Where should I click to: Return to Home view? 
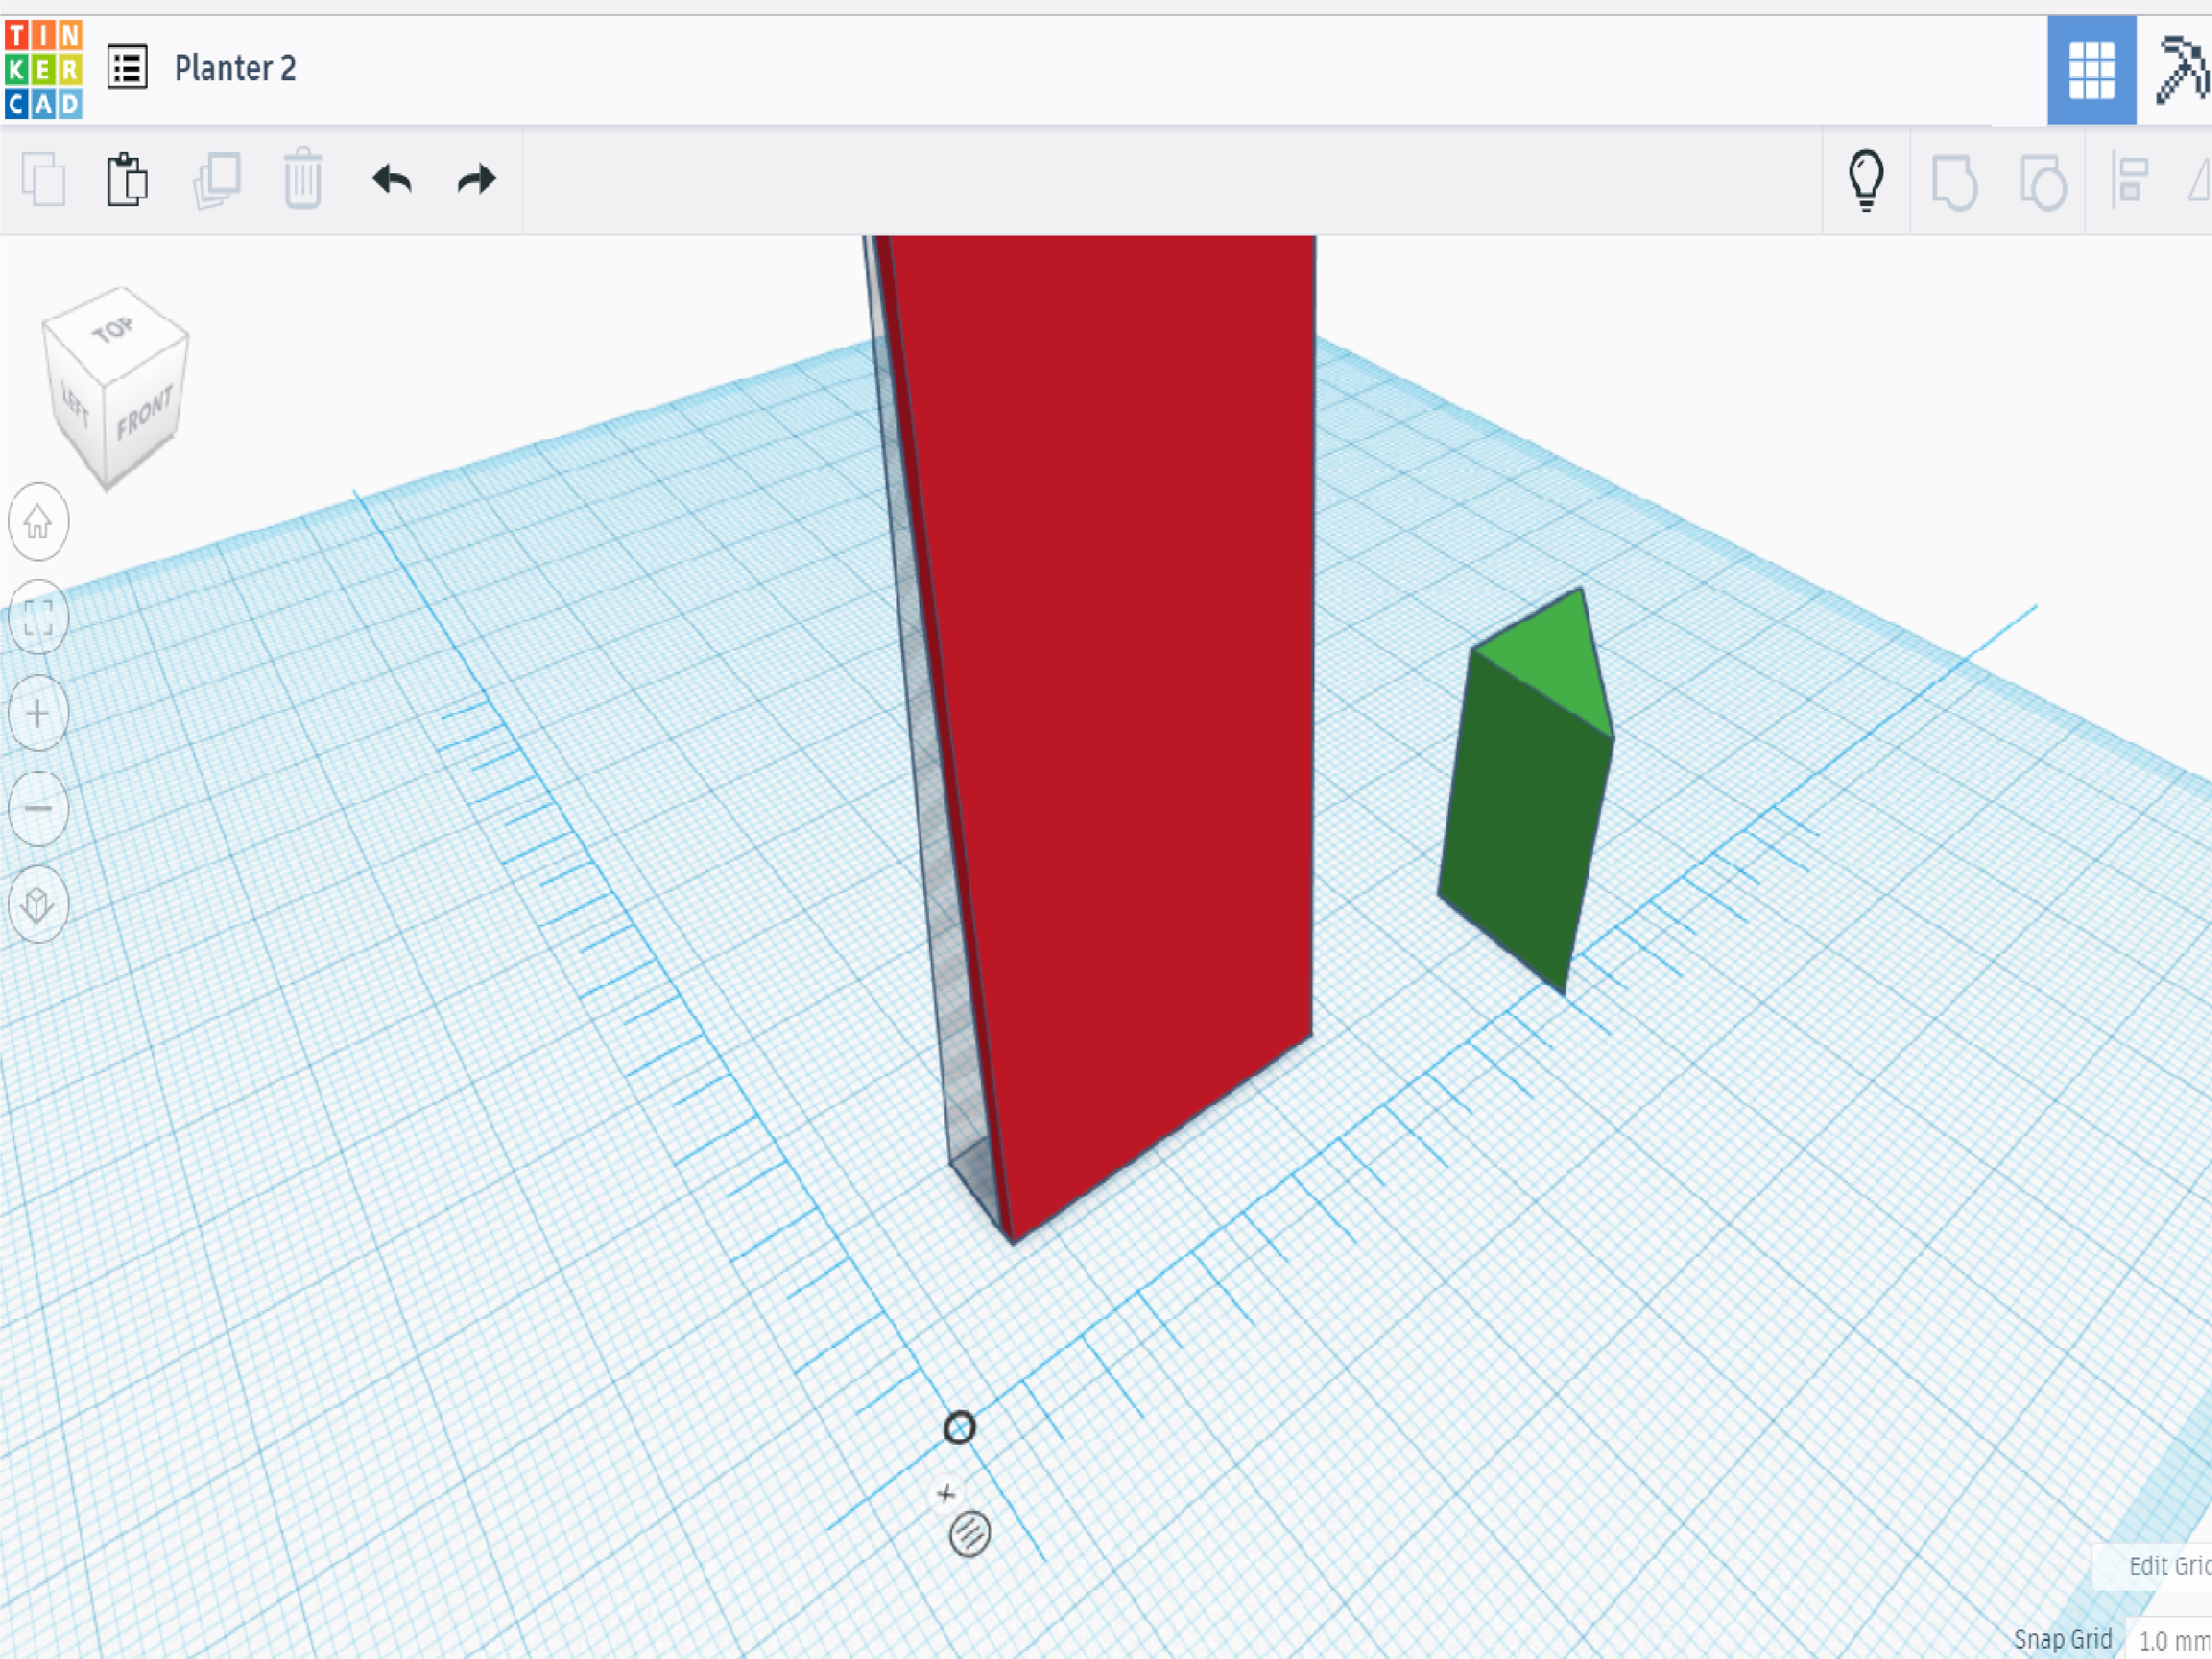tap(38, 521)
